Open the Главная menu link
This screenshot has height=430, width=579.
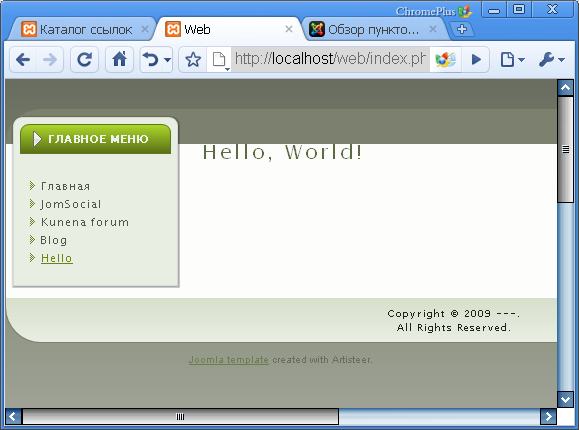pyautogui.click(x=65, y=186)
